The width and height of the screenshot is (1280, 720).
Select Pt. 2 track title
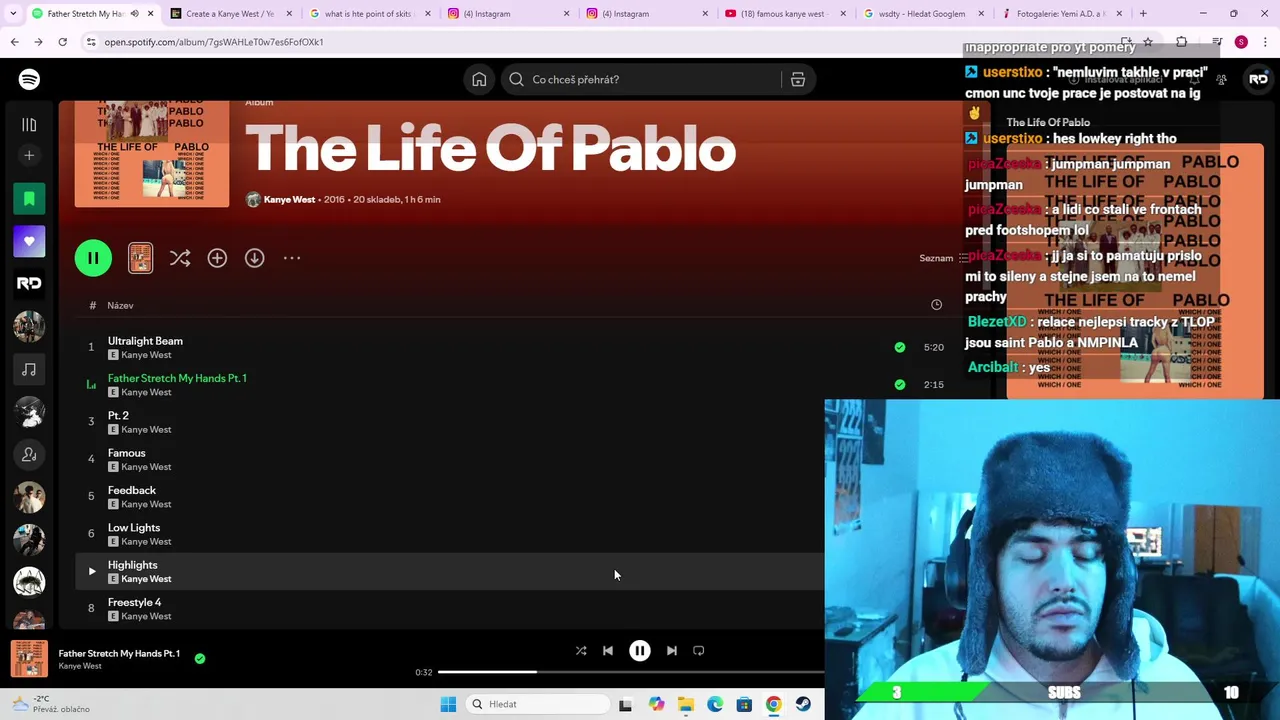[118, 415]
